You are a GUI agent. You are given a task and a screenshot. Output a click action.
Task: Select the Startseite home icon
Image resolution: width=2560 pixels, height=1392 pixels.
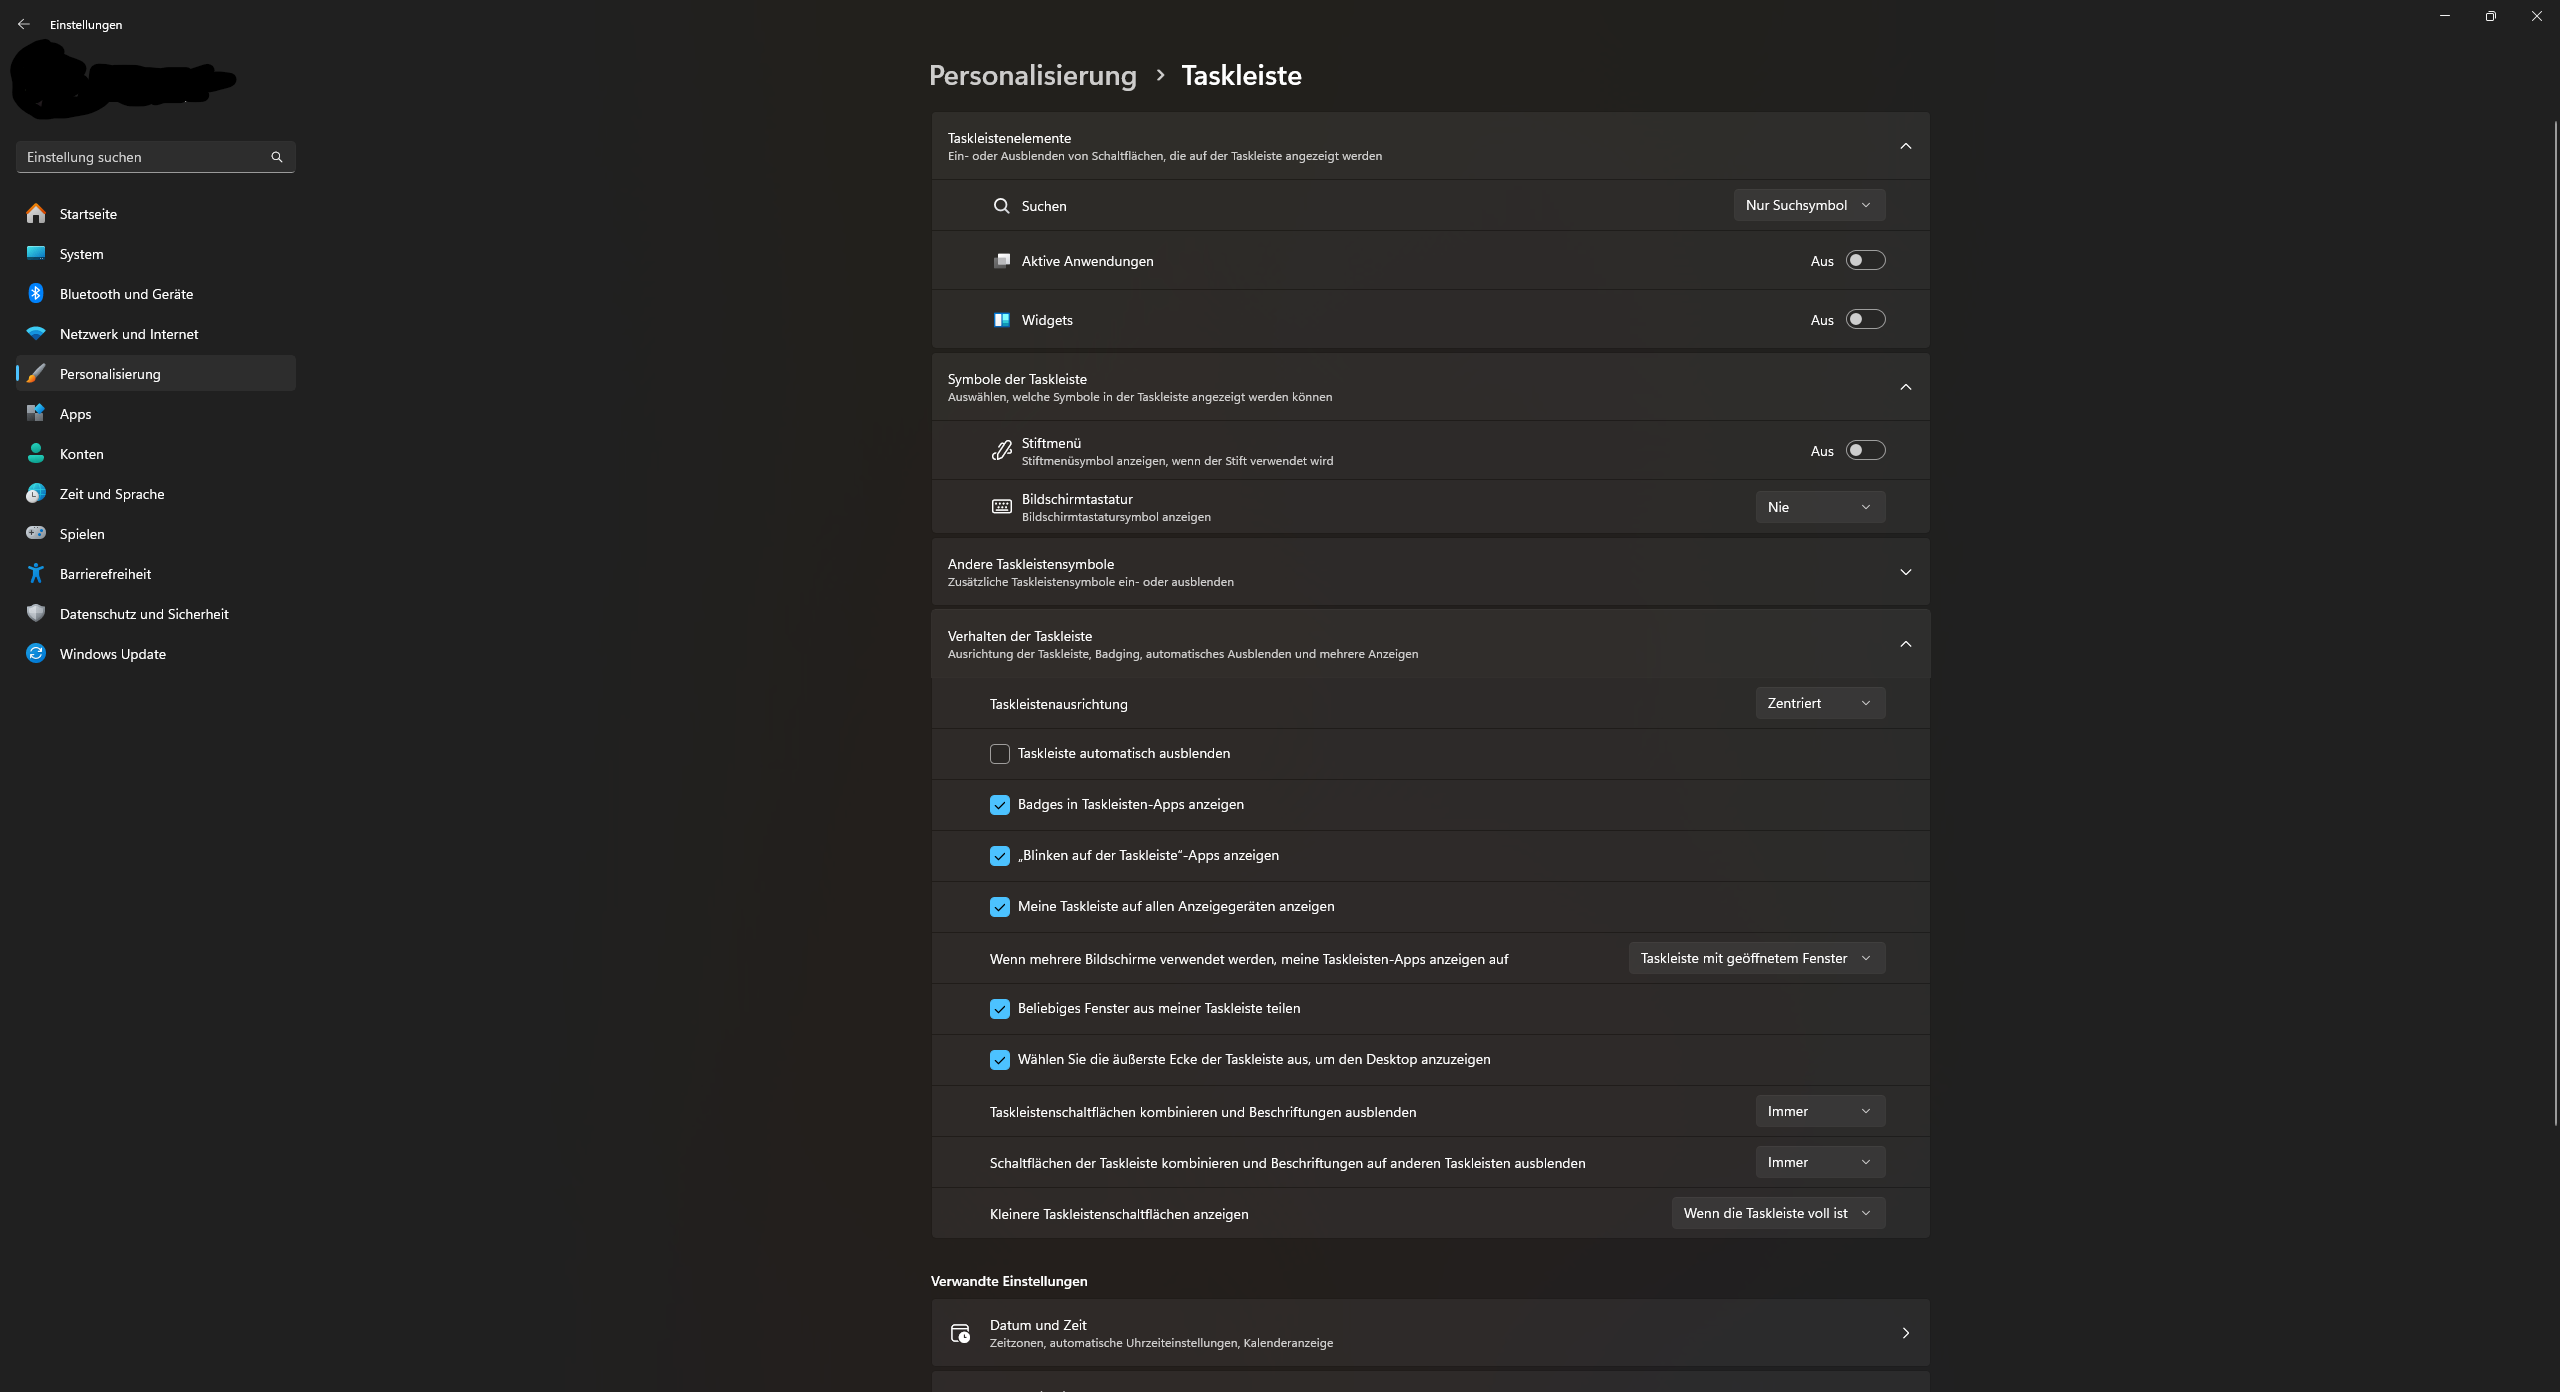[36, 214]
